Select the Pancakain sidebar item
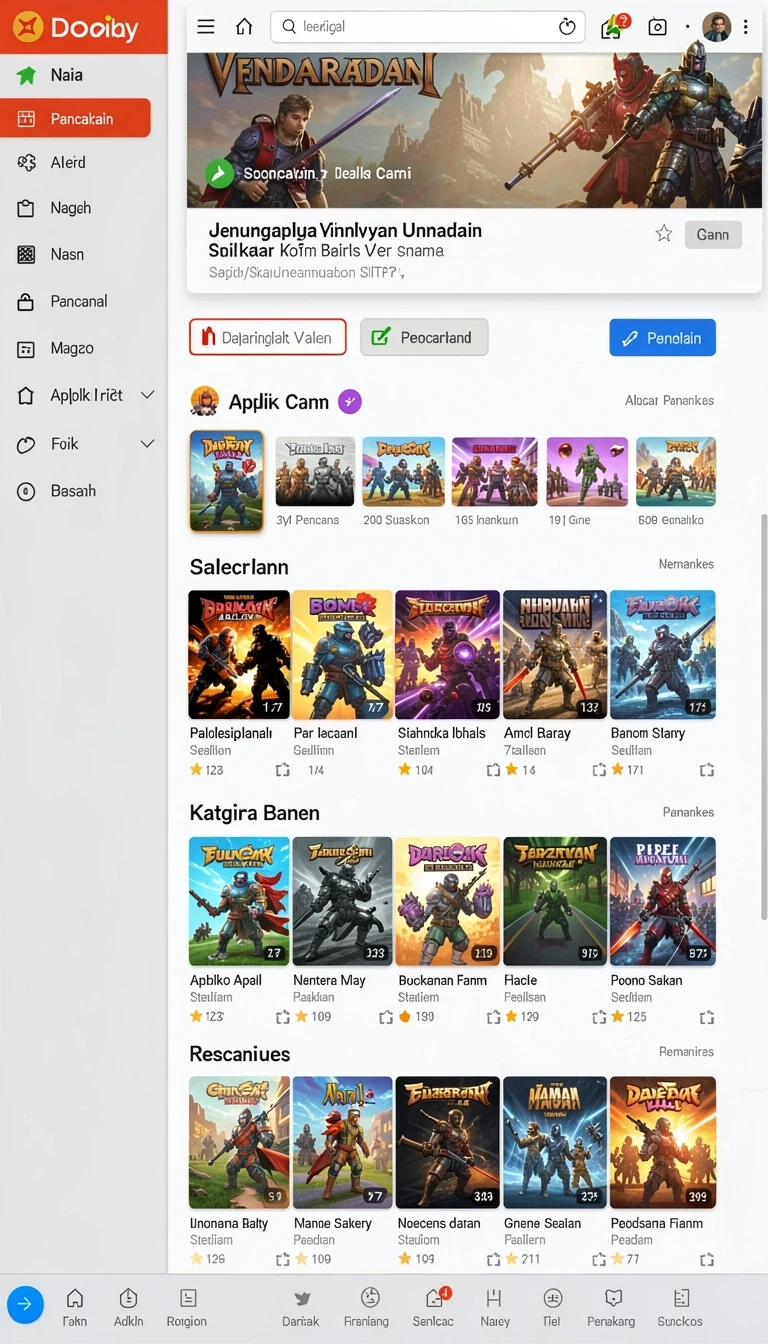768x1344 pixels. (75, 118)
